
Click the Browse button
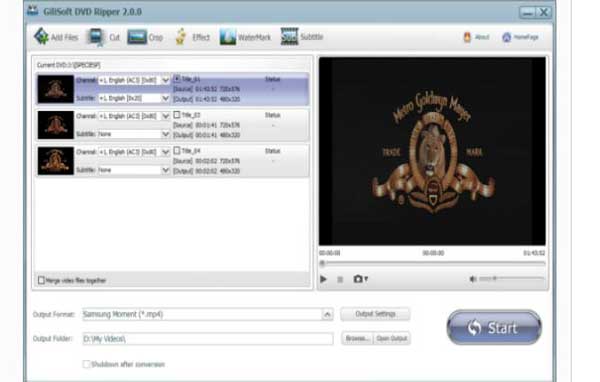tap(357, 338)
